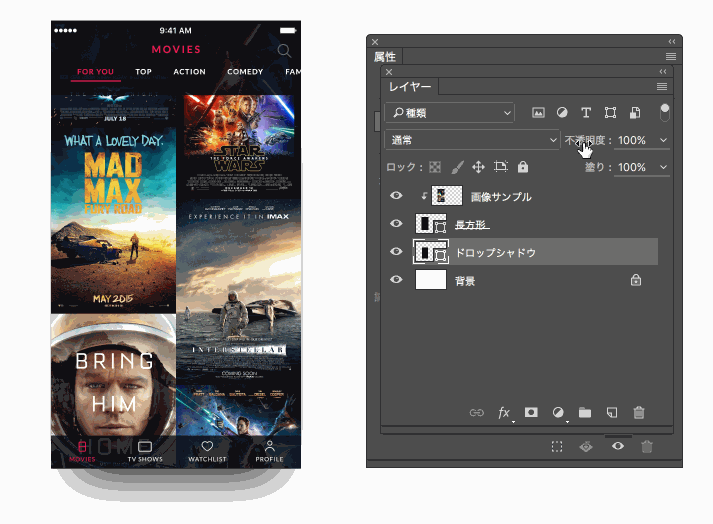Filter layers by smart objects
The height and width of the screenshot is (524, 713).
[635, 113]
